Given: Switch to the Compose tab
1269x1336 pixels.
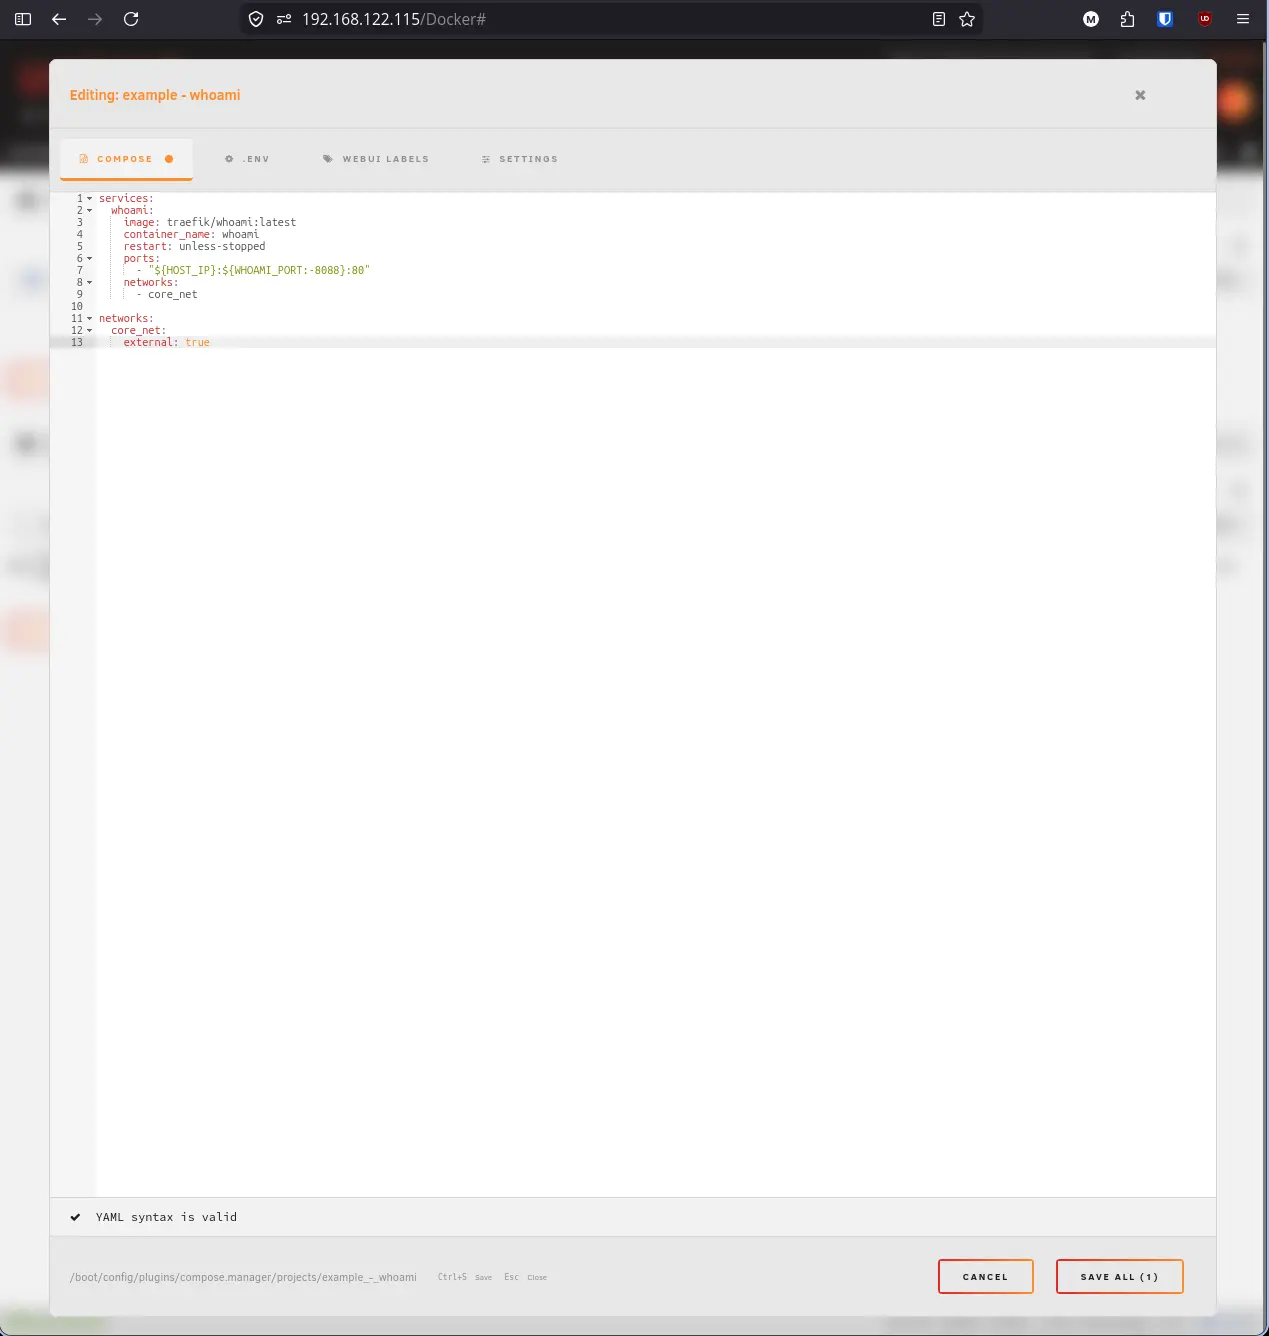Looking at the screenshot, I should (126, 159).
